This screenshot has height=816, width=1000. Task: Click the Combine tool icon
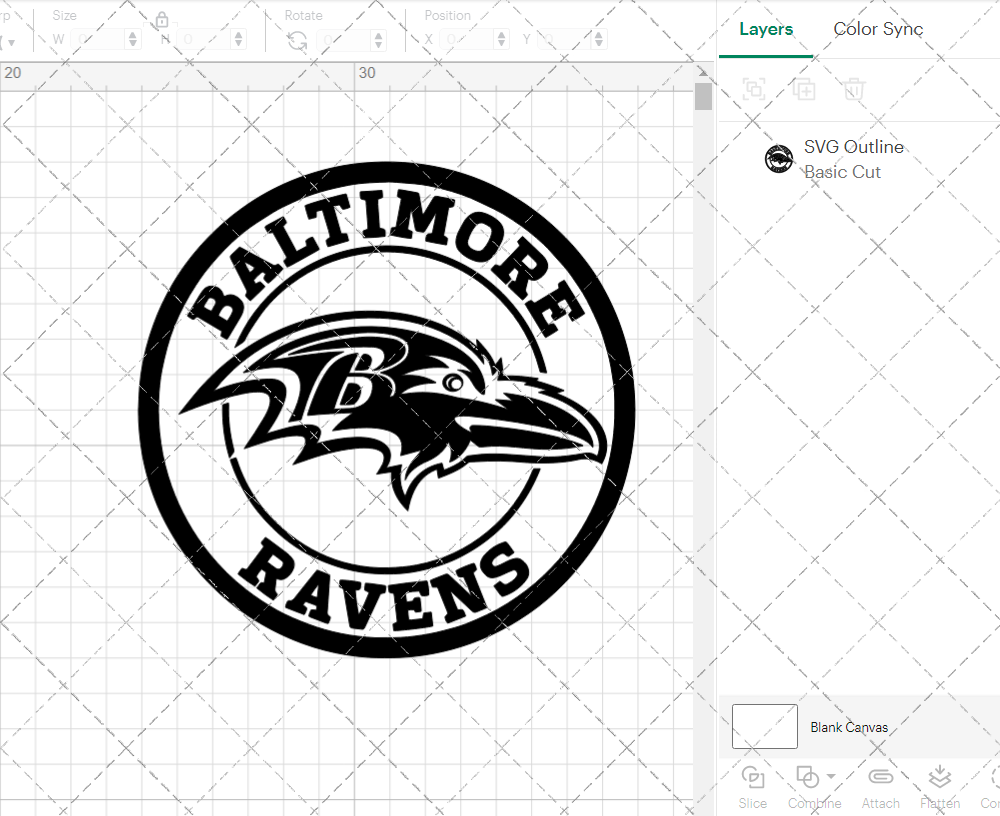(808, 777)
